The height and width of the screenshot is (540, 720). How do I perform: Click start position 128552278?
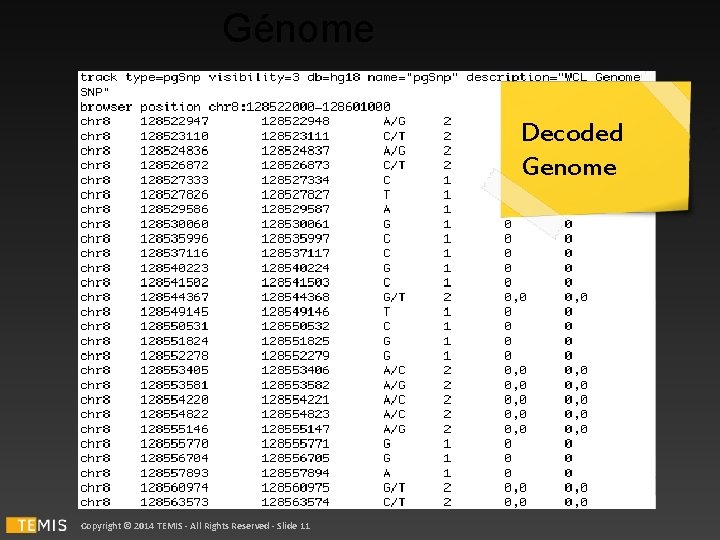click(x=174, y=356)
